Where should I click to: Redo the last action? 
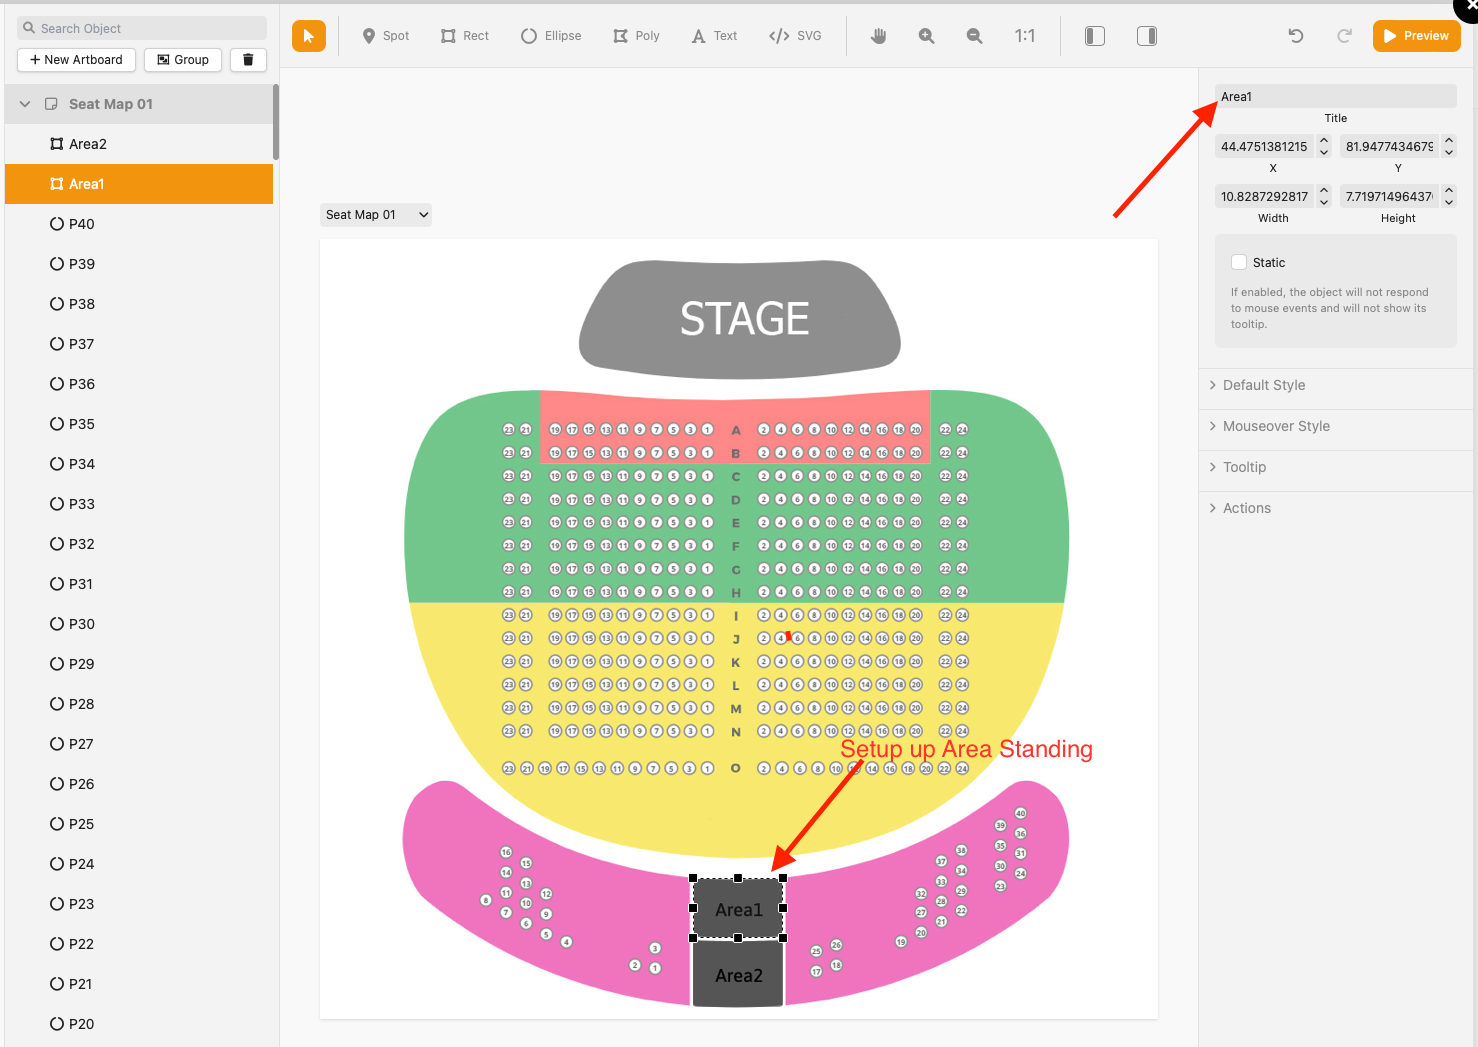point(1344,36)
